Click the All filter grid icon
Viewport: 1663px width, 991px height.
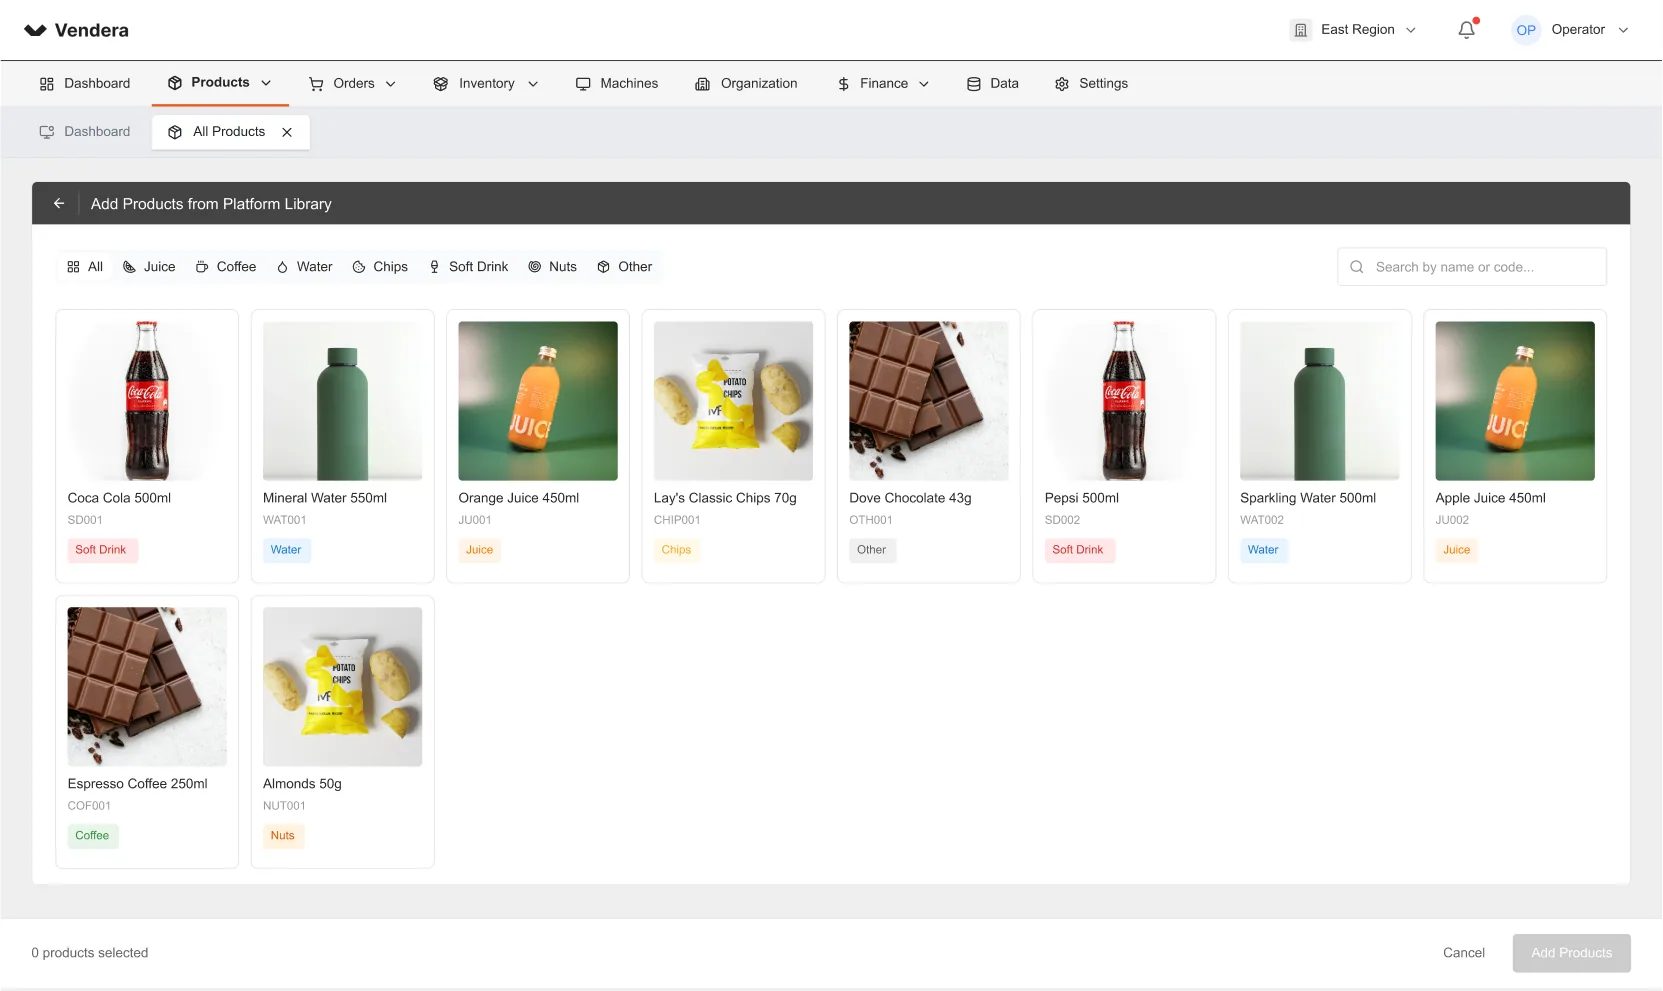(x=73, y=267)
